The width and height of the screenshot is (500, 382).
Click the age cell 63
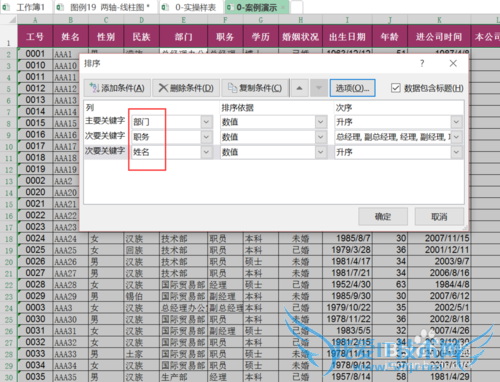pos(390,284)
